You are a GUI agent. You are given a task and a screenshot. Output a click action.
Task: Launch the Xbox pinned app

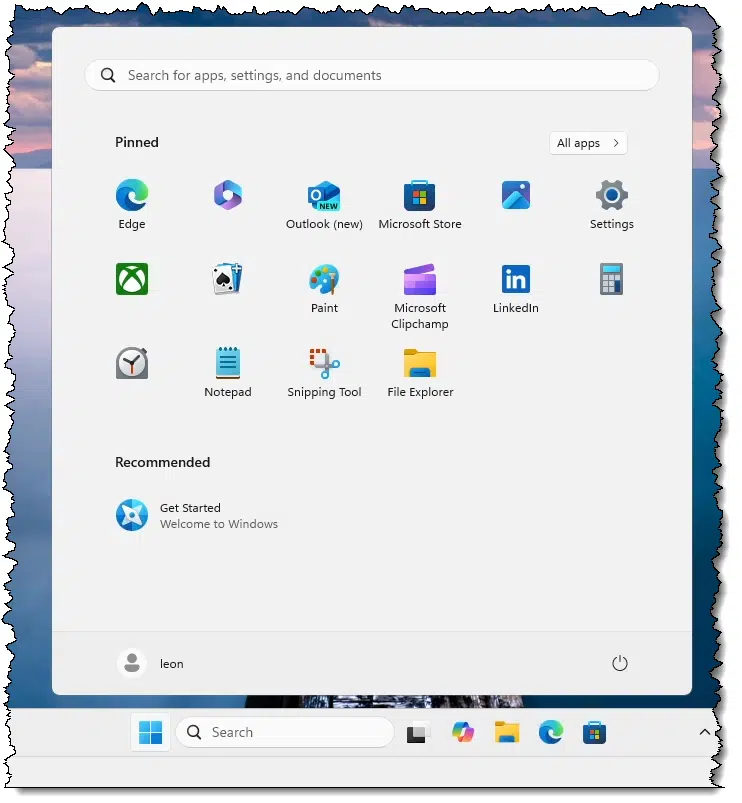click(132, 279)
